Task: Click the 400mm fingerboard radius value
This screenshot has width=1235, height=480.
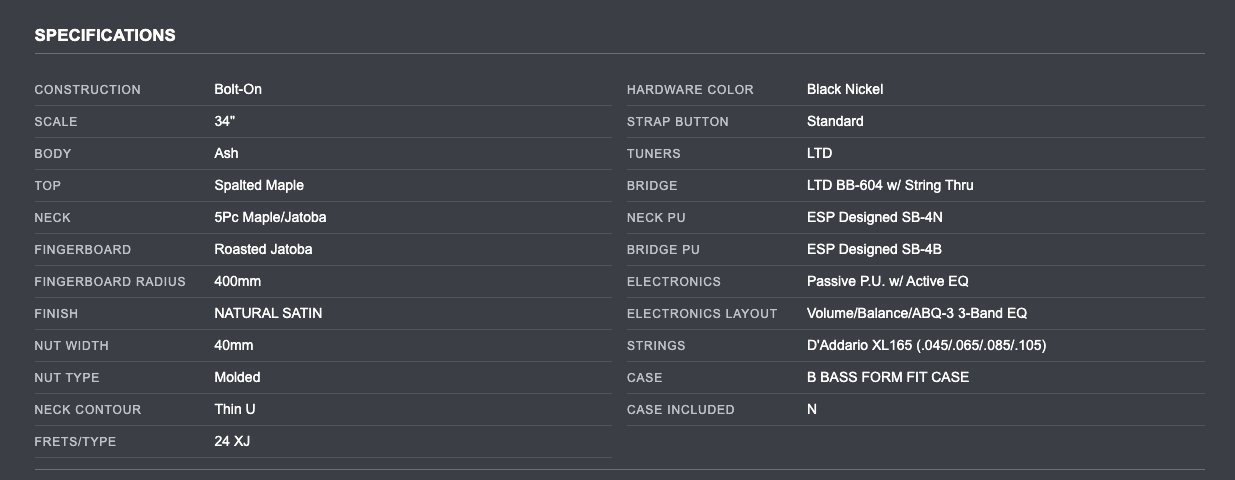Action: (237, 281)
